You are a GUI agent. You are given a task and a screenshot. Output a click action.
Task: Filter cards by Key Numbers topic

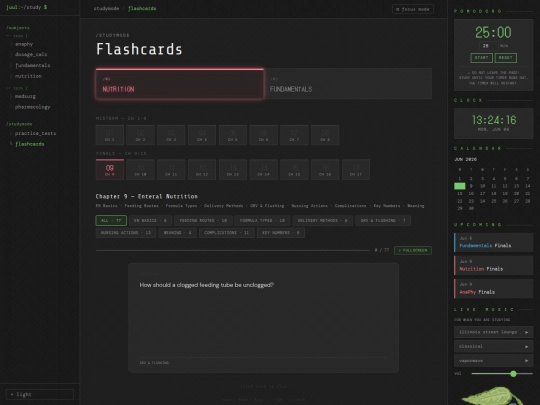[281, 233]
